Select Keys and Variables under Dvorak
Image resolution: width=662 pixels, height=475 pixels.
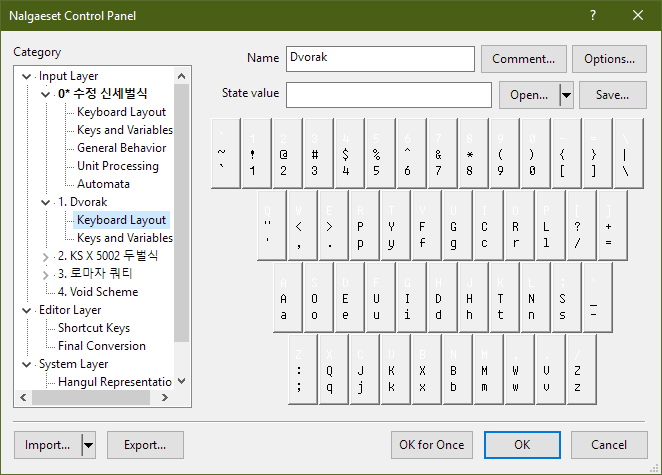tap(124, 238)
